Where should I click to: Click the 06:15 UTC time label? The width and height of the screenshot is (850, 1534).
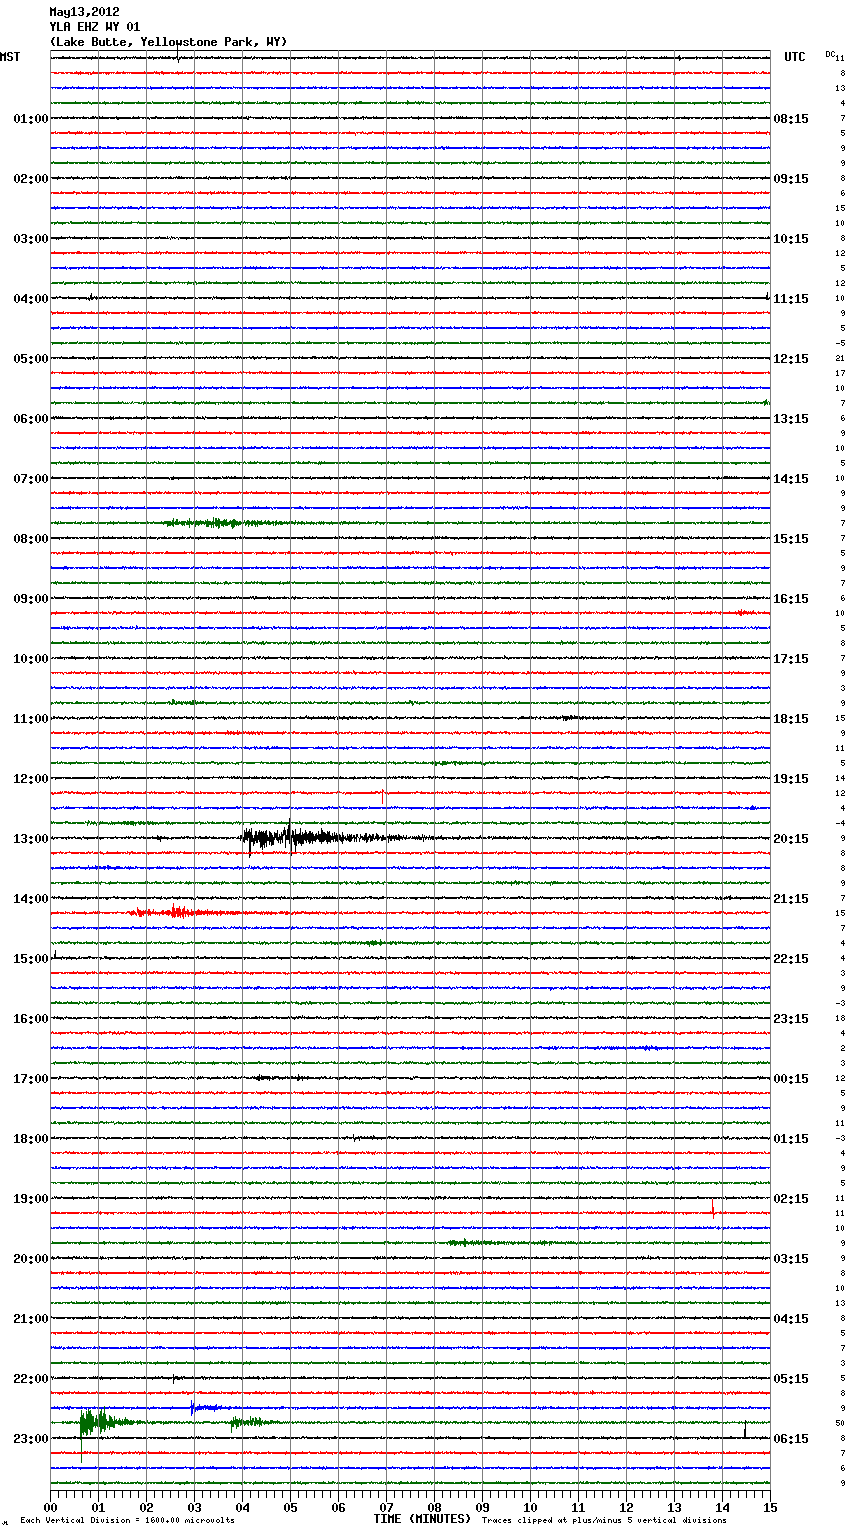pyautogui.click(x=791, y=1439)
